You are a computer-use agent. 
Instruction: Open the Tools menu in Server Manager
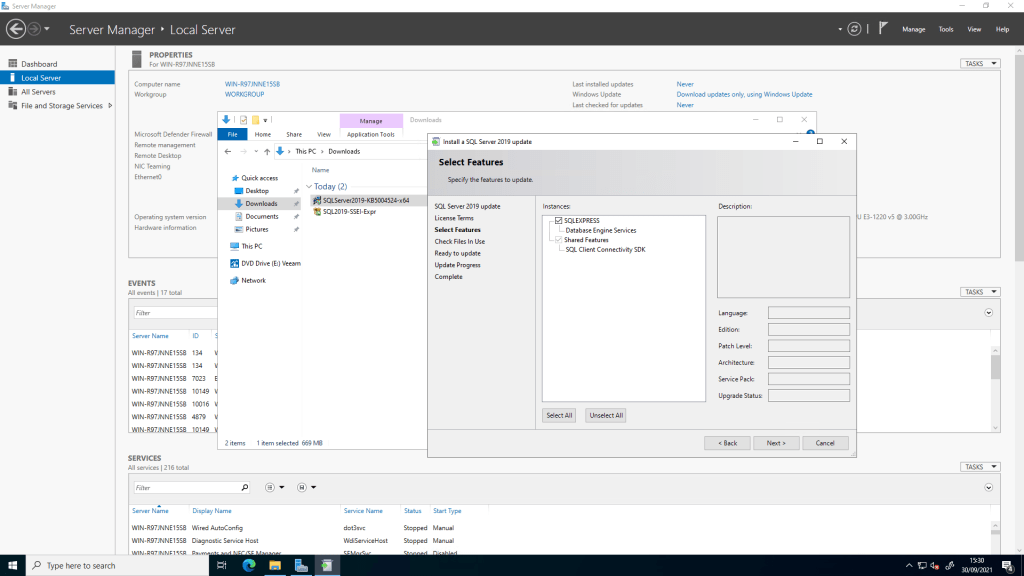(x=945, y=29)
